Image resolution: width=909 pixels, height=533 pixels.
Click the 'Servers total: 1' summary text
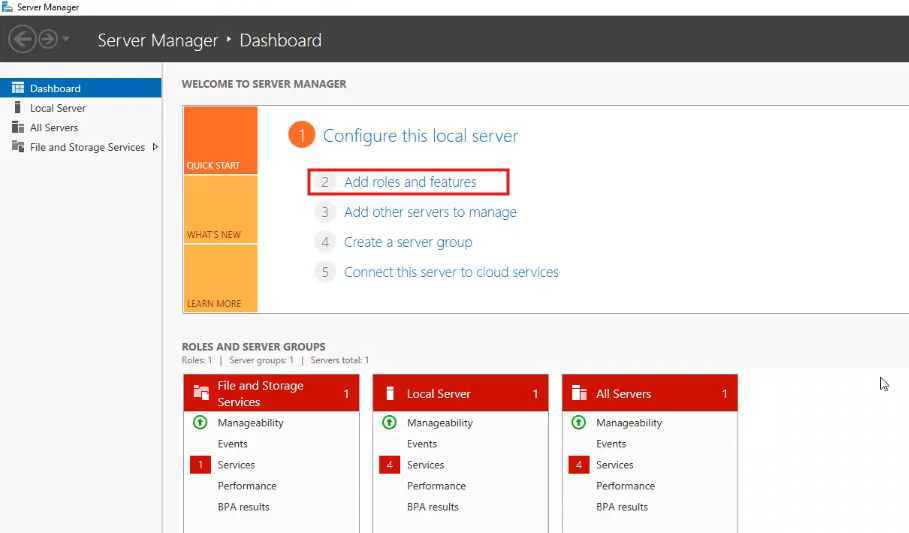340,360
